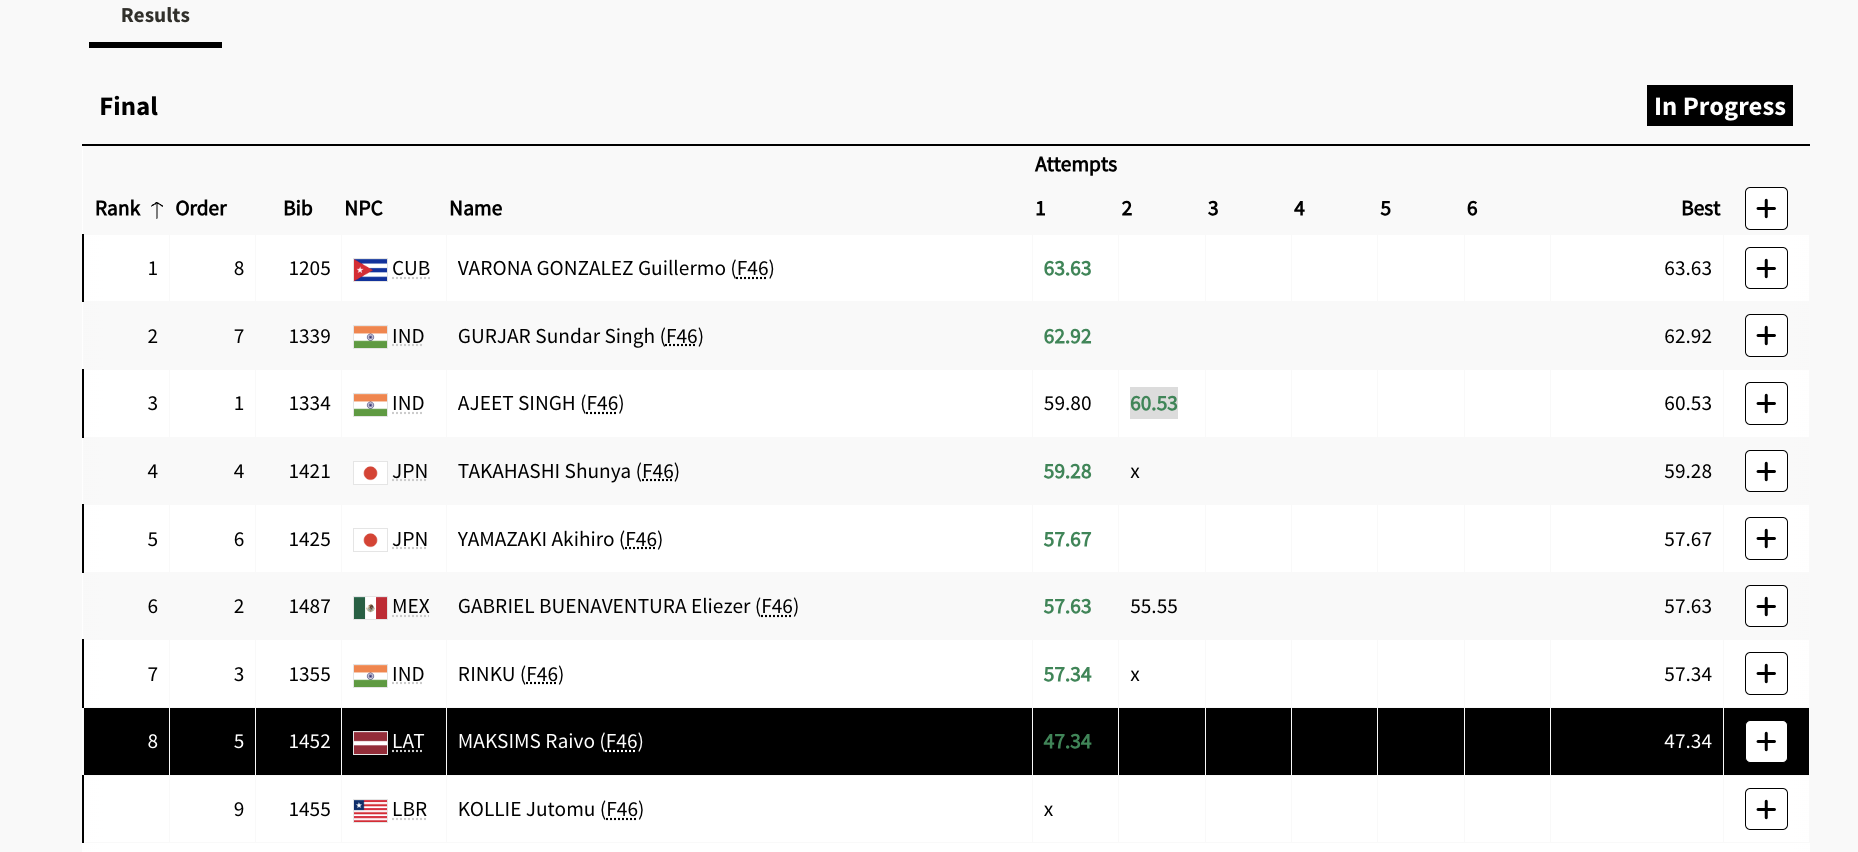The width and height of the screenshot is (1858, 852).
Task: Click the Mexico flag icon
Action: 370,607
